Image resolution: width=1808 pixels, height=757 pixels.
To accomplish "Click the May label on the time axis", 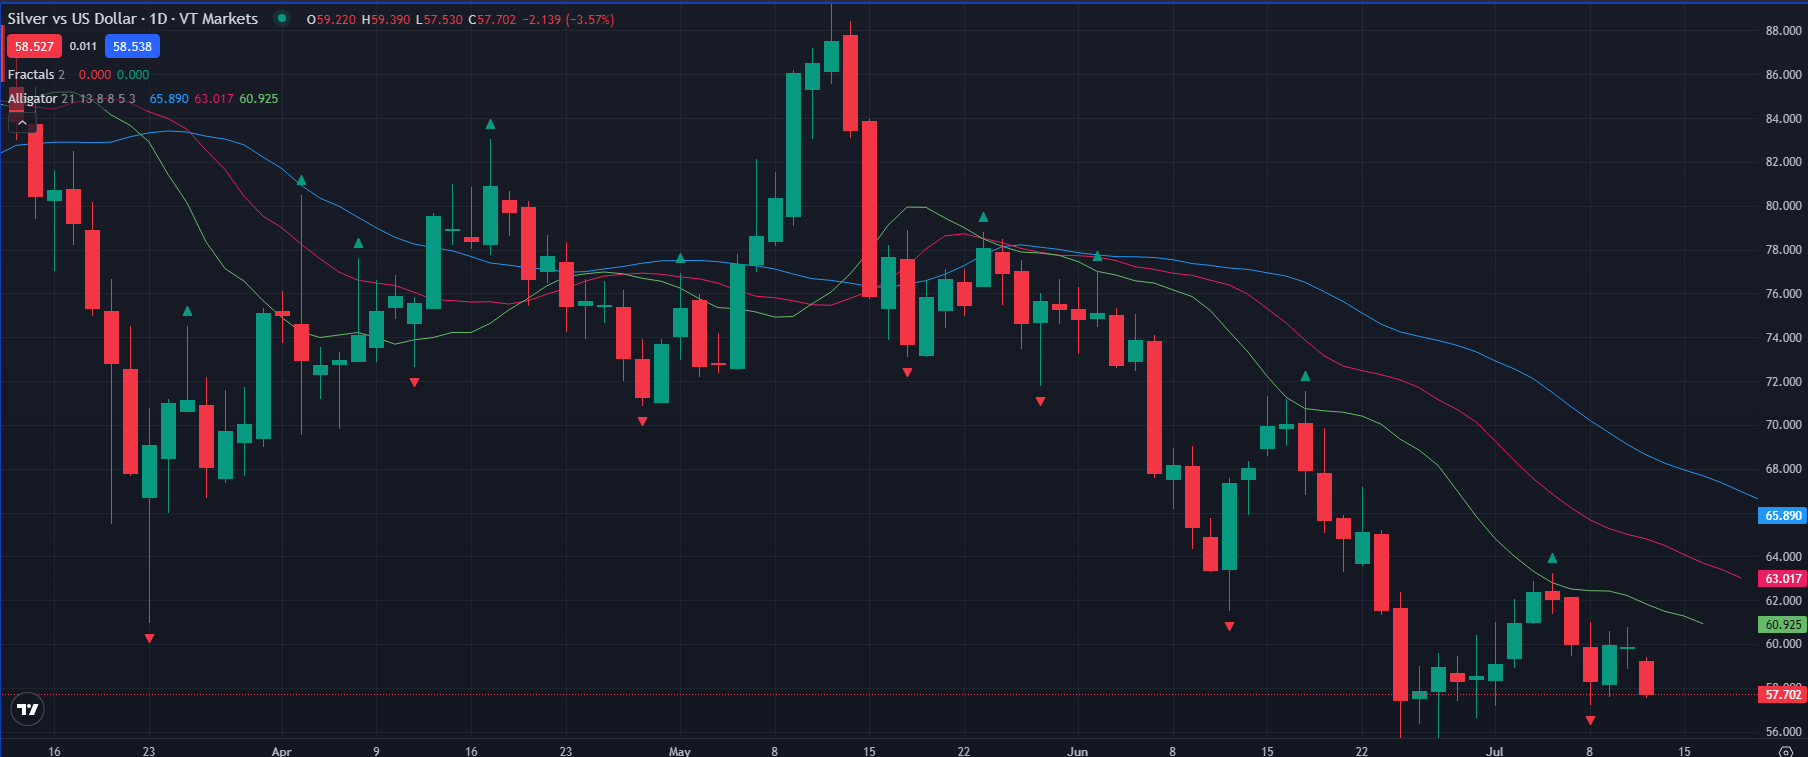I will [x=680, y=751].
